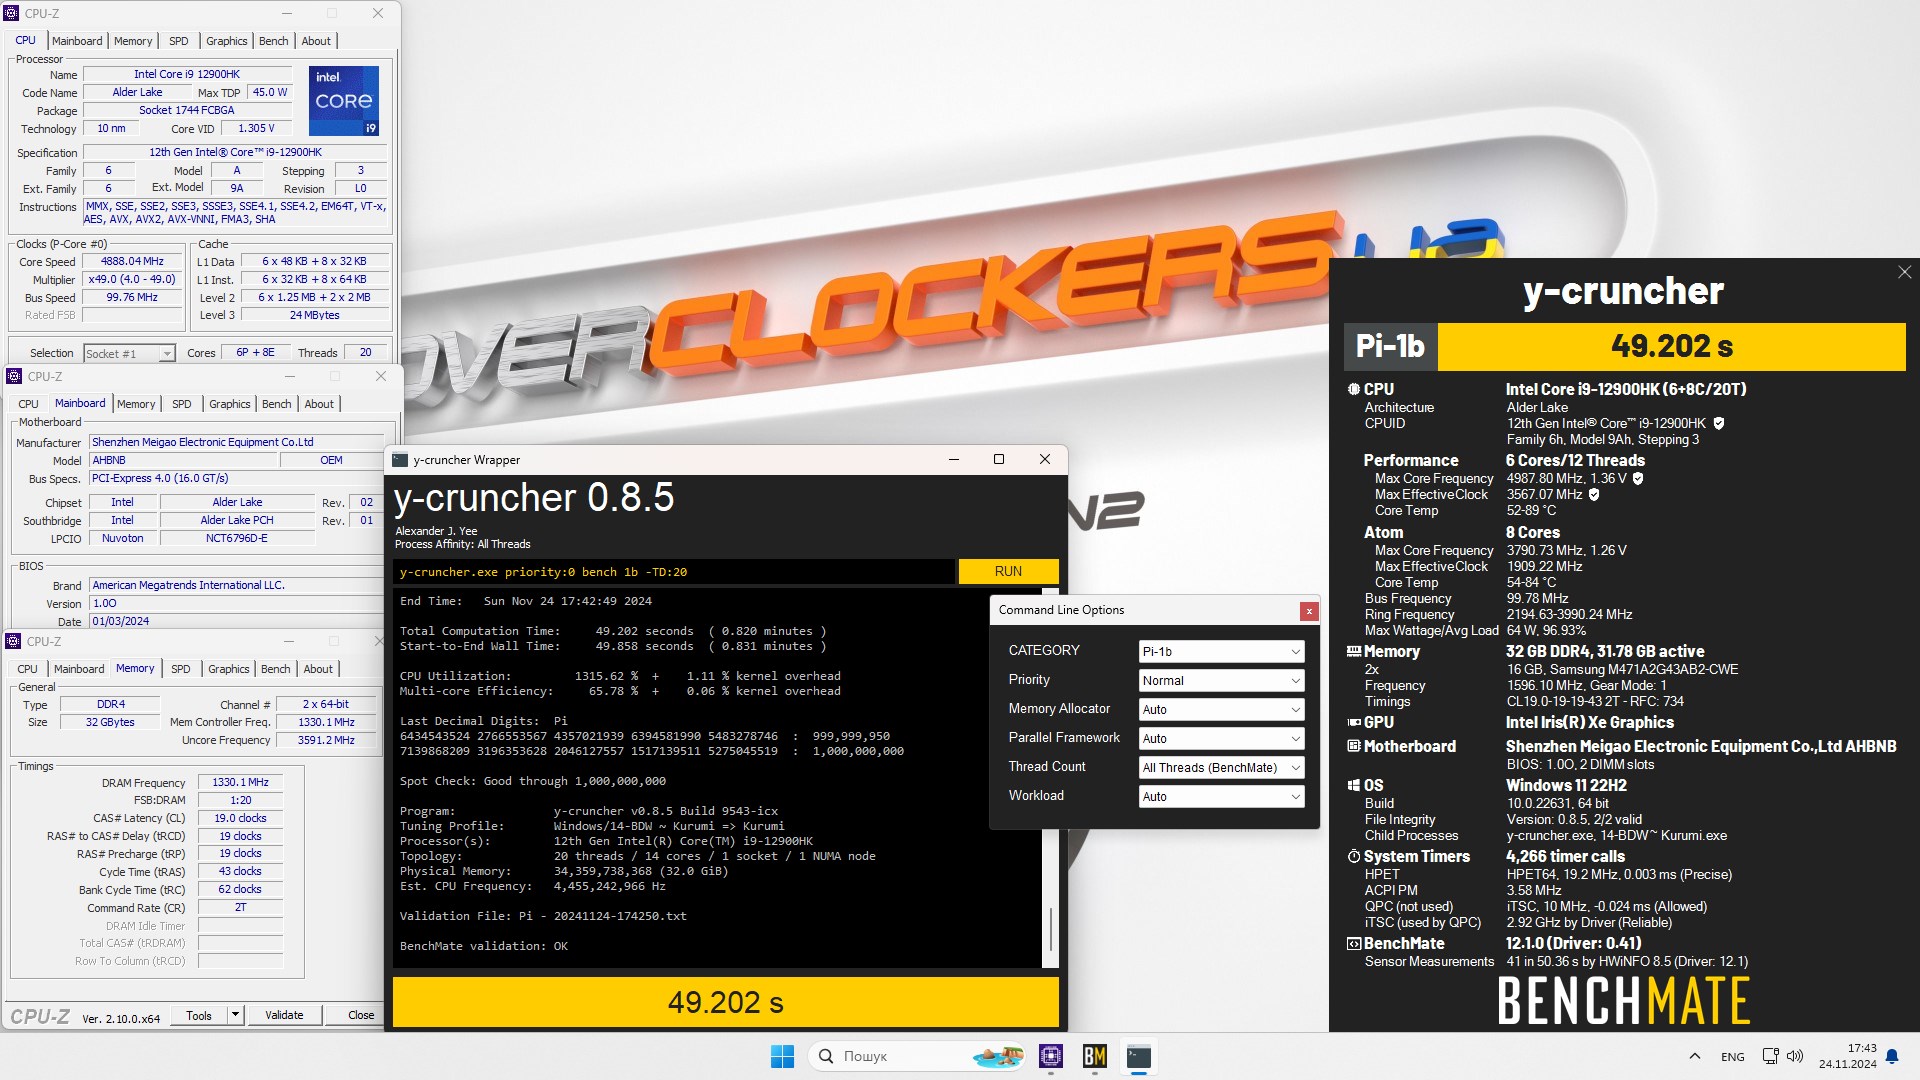
Task: Click the Validate button in CPU-Z
Action: click(x=284, y=1015)
